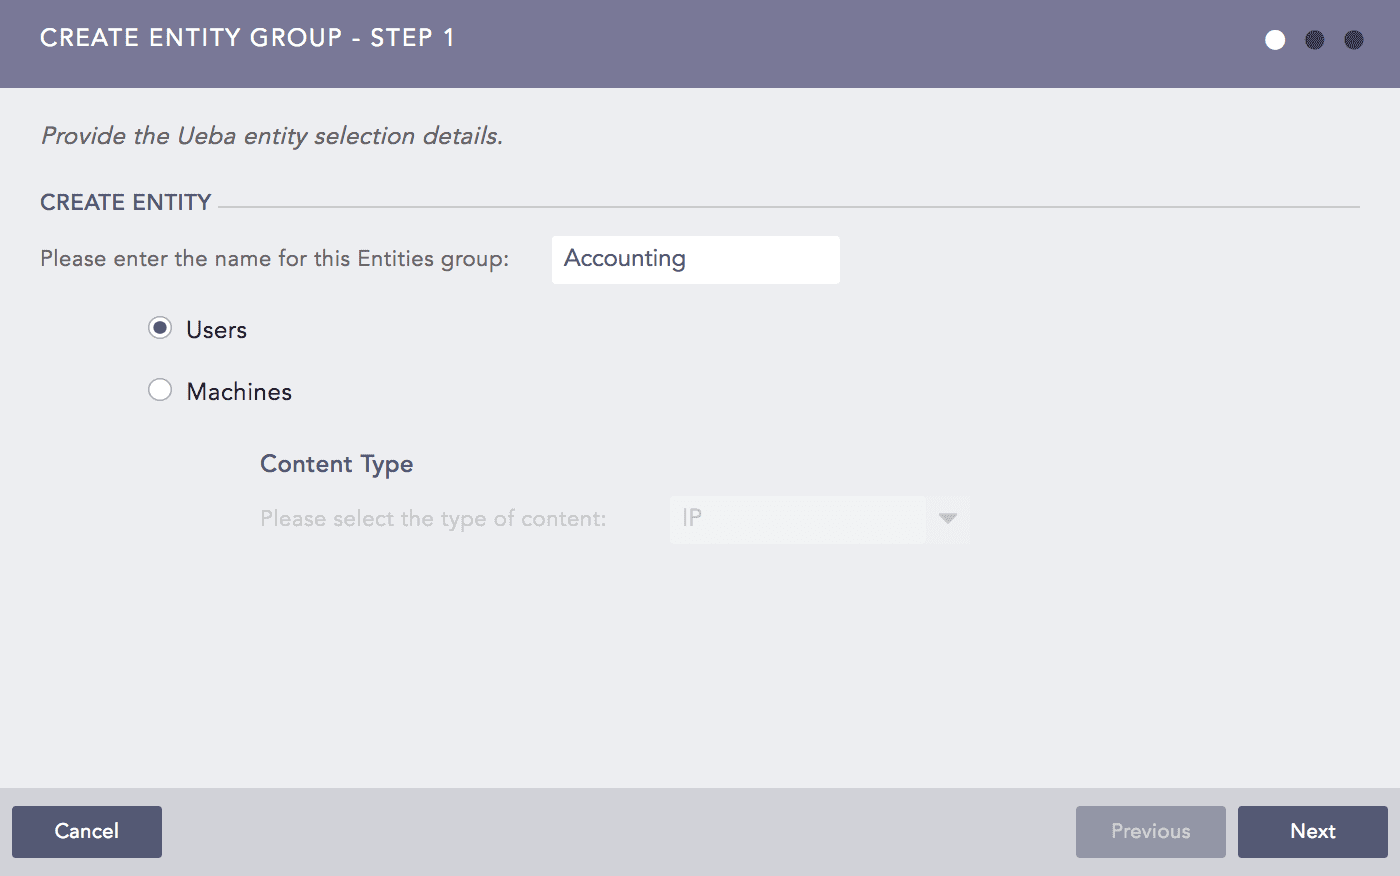Click the Machines label text
This screenshot has height=876, width=1400.
(x=238, y=391)
